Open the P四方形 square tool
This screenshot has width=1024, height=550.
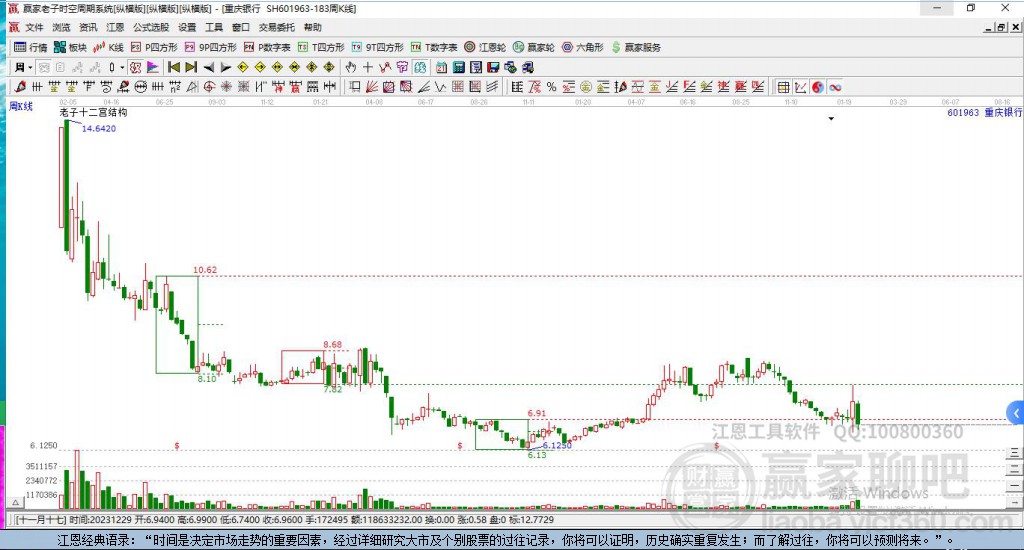click(154, 47)
